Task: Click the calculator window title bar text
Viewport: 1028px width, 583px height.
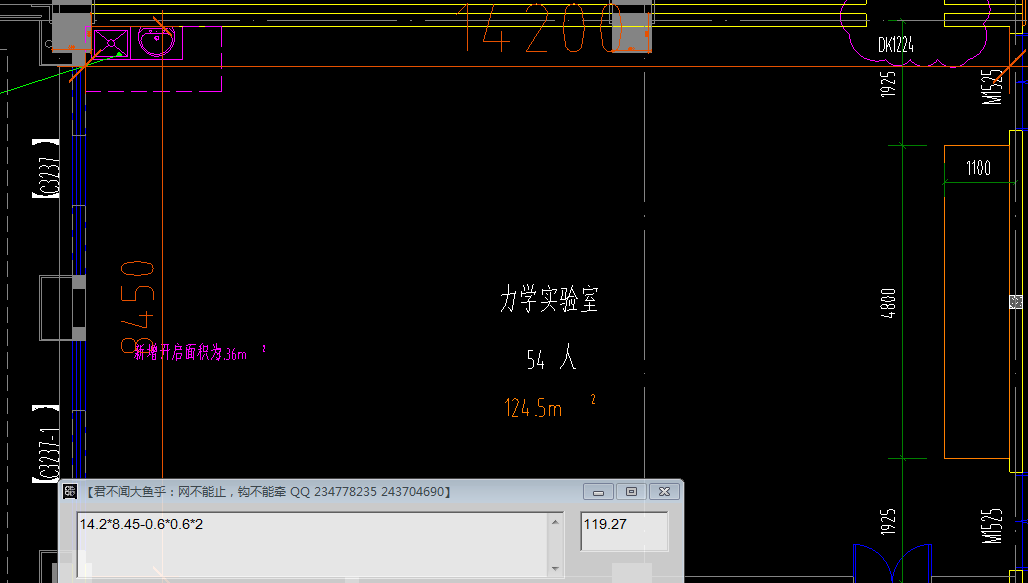Action: click(x=268, y=492)
